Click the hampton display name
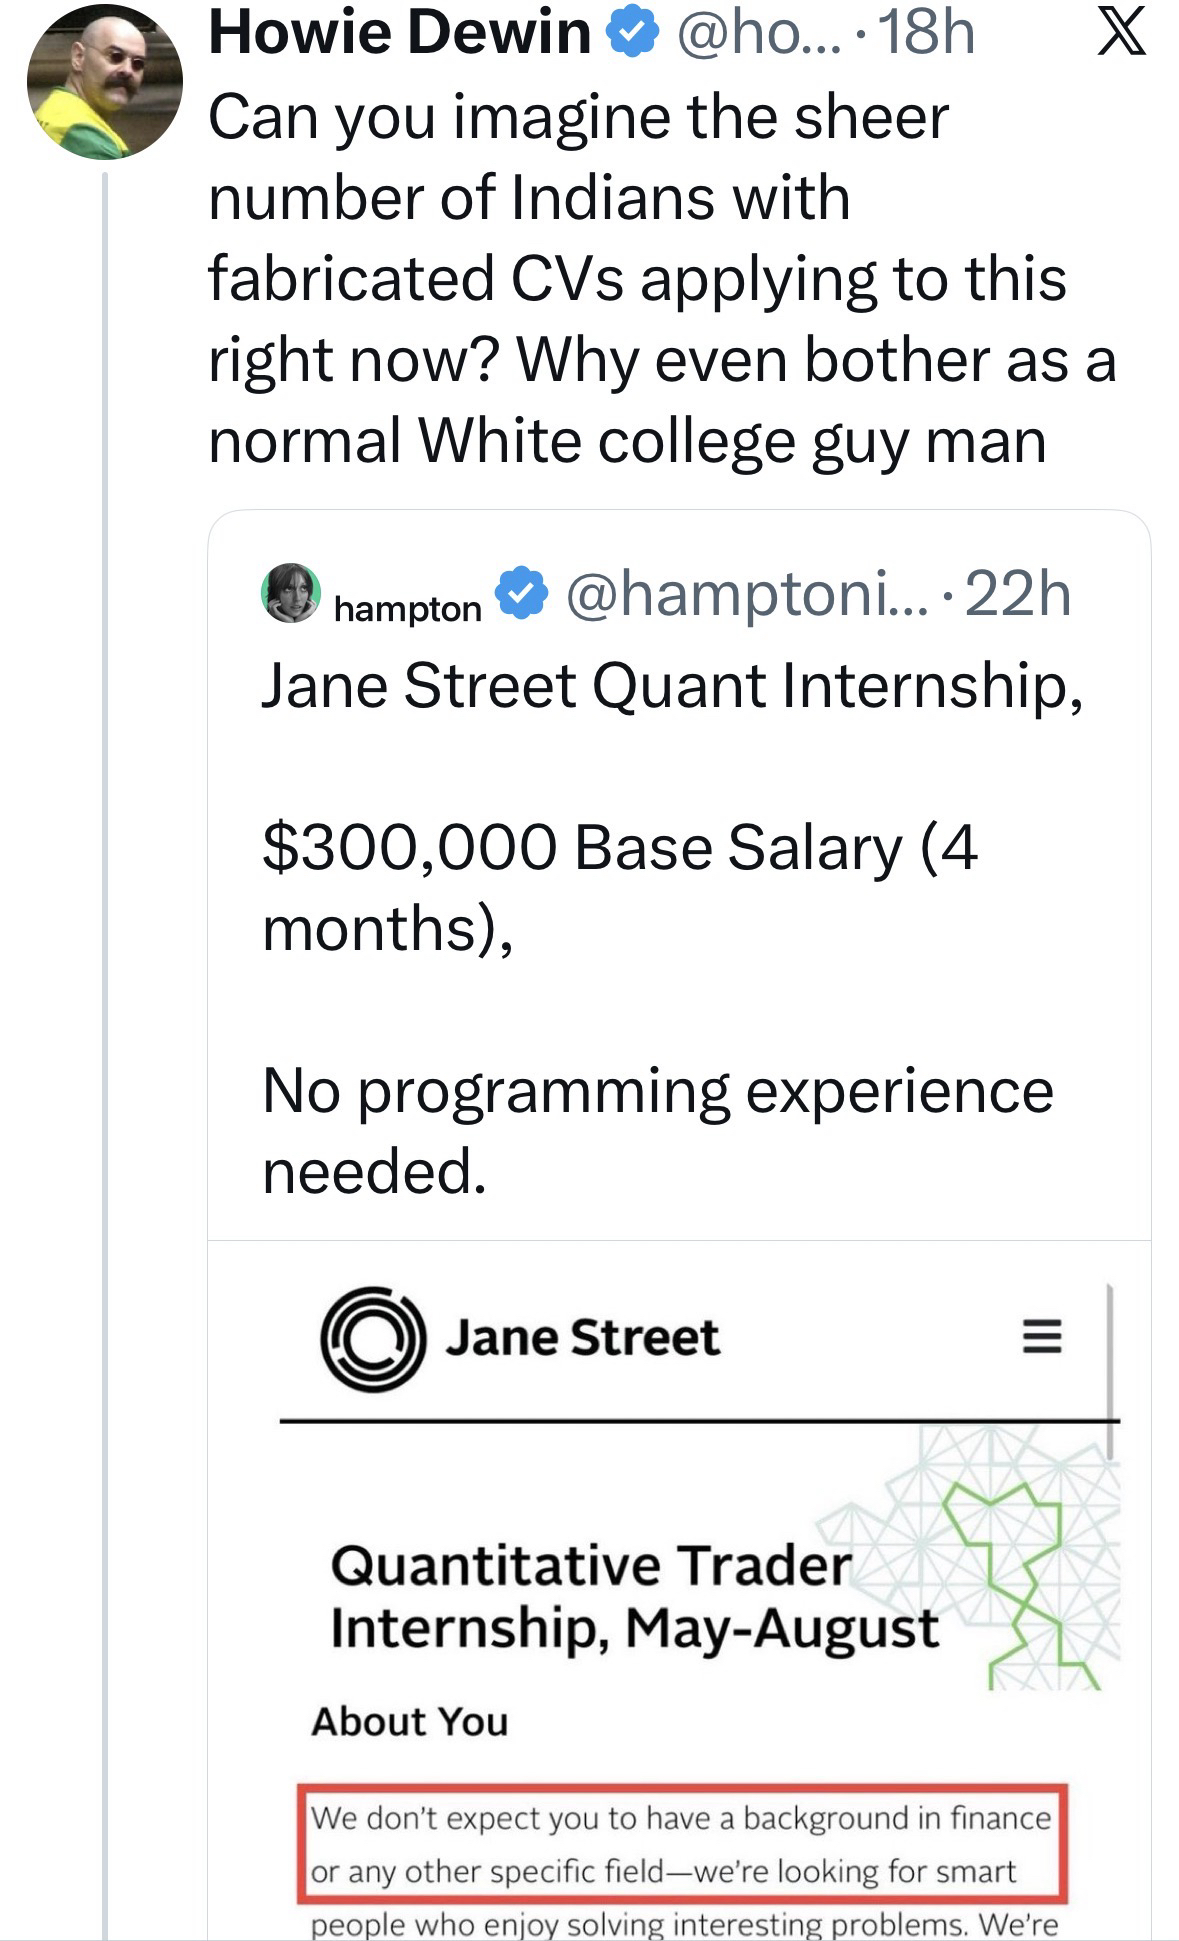 (407, 608)
